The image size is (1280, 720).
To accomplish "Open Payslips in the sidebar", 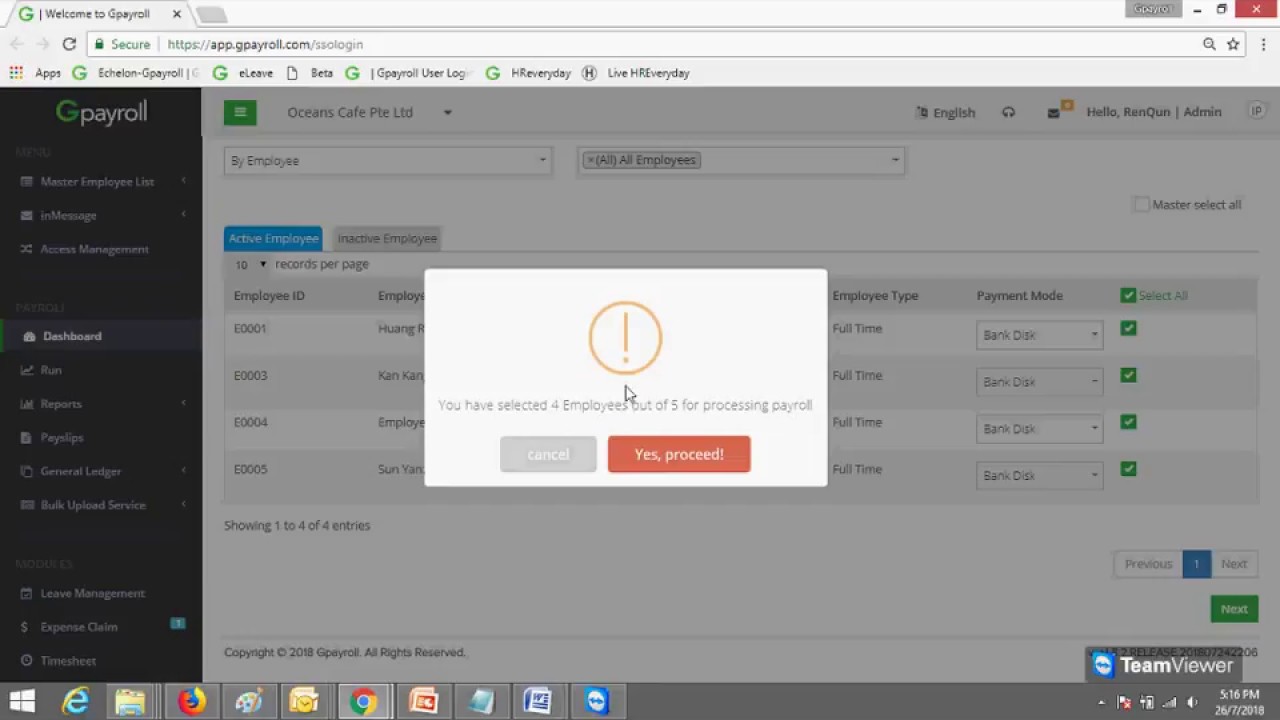I will (62, 438).
